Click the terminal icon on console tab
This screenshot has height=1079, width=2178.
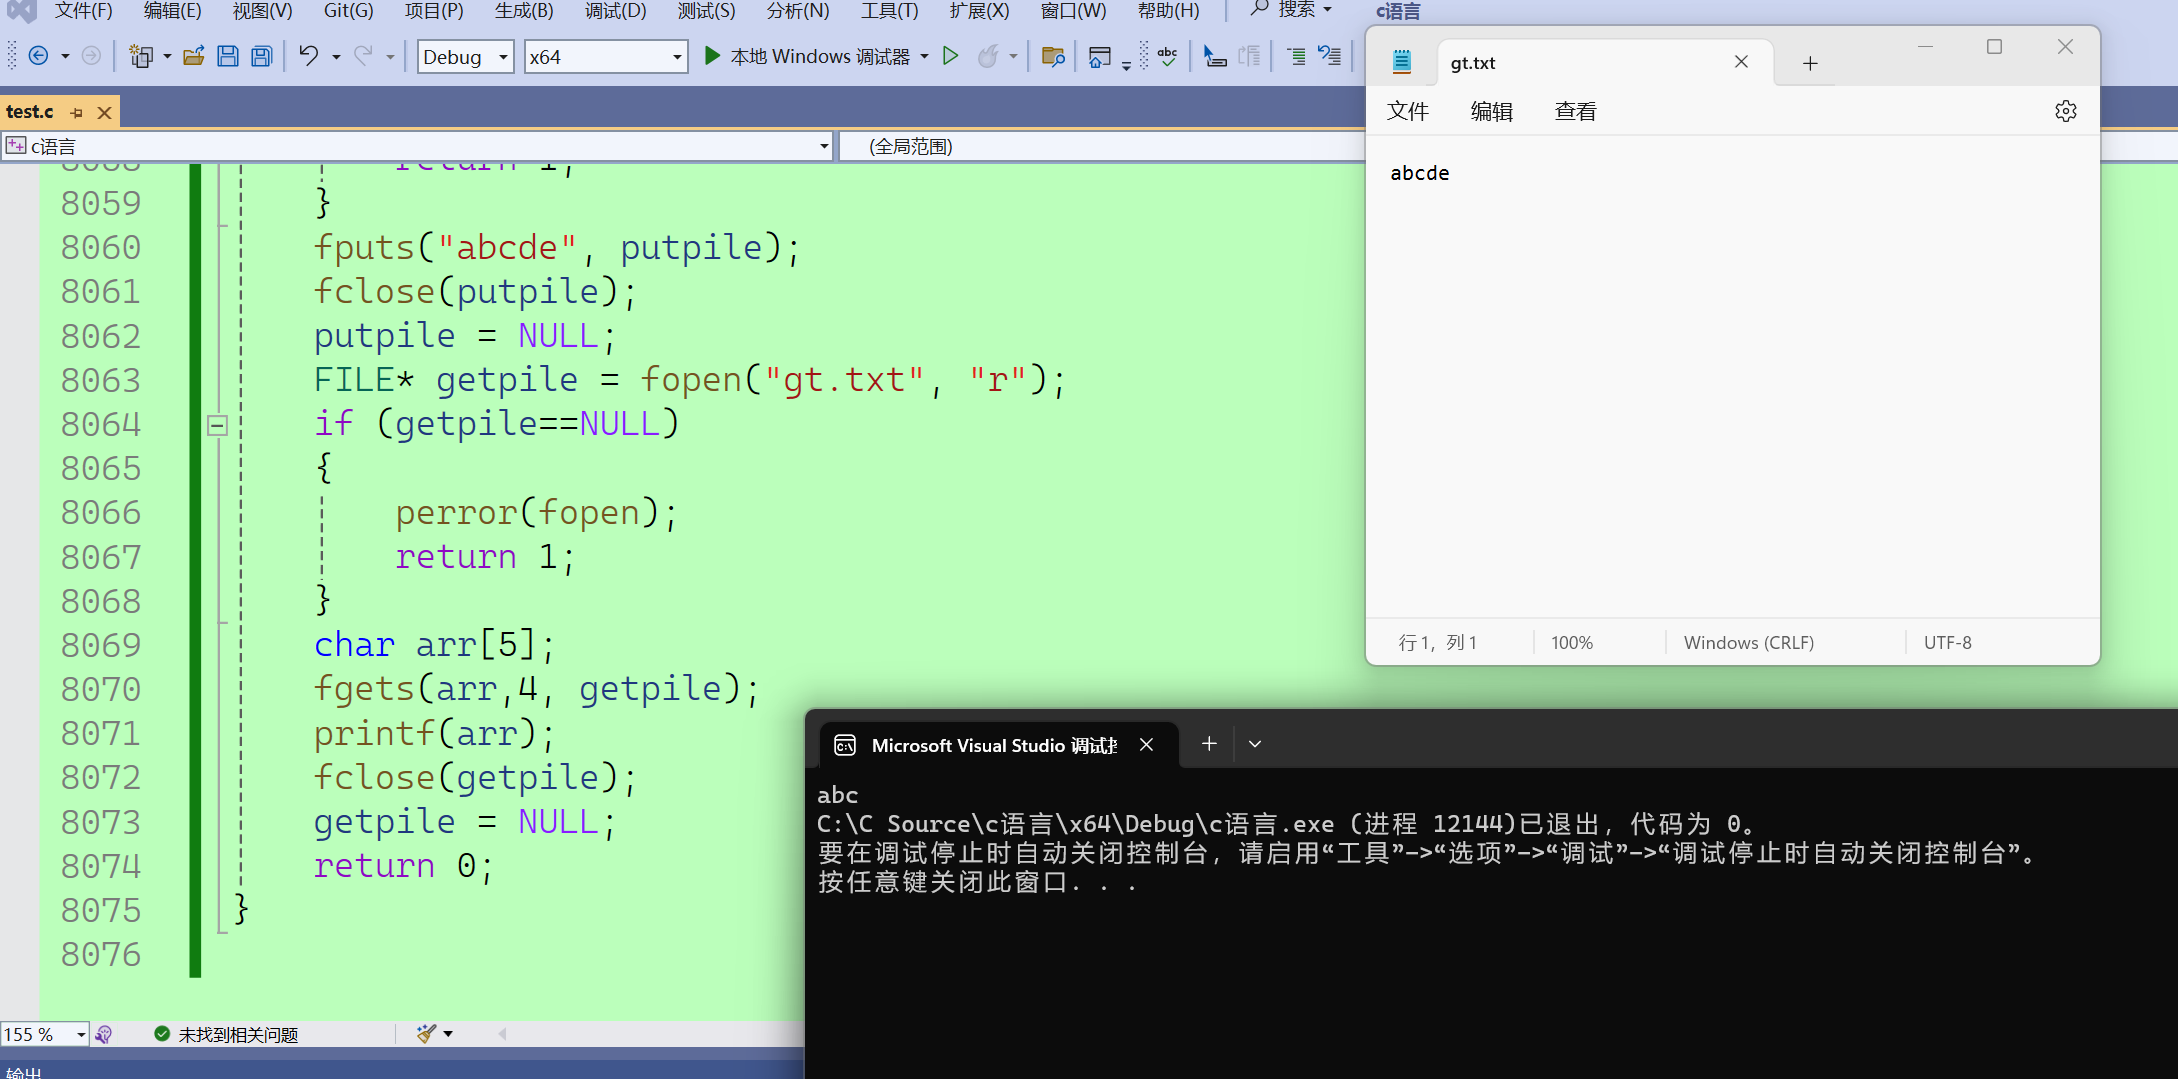pos(845,745)
